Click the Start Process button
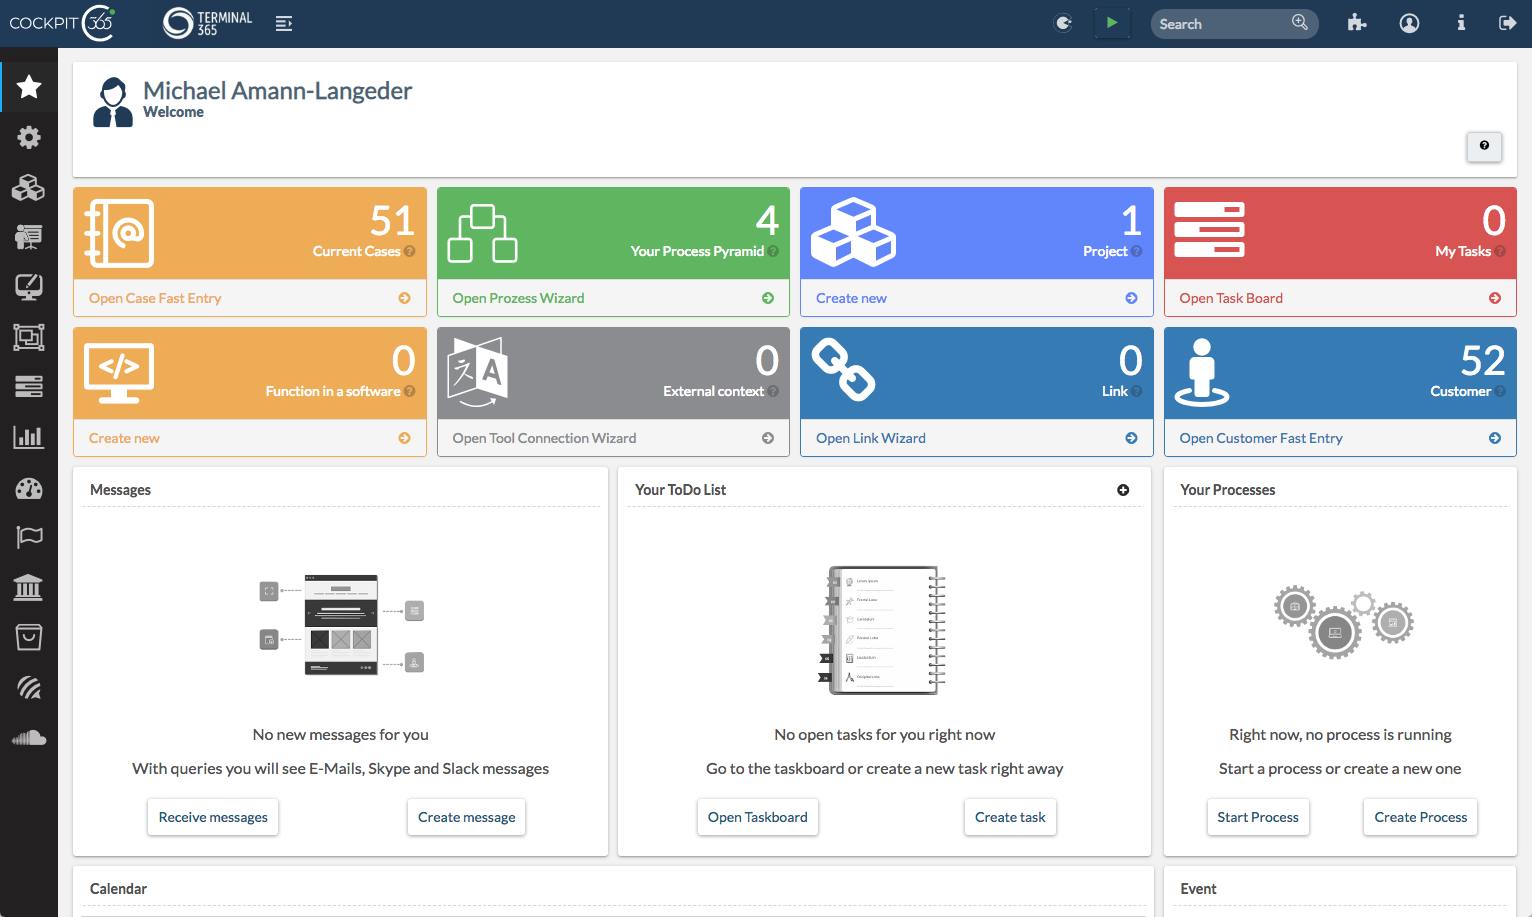The height and width of the screenshot is (917, 1532). pyautogui.click(x=1257, y=817)
